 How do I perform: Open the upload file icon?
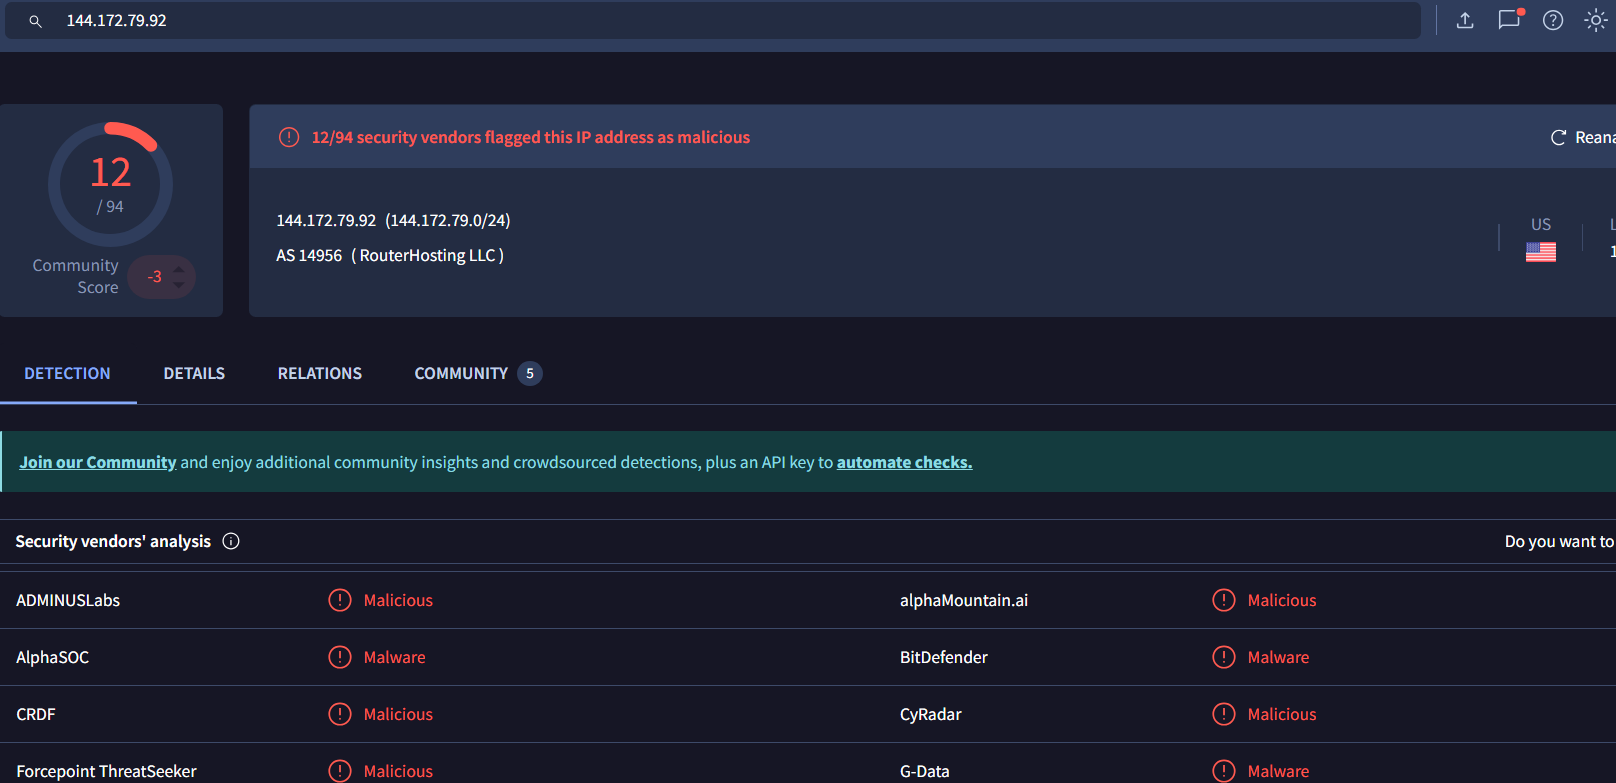click(x=1465, y=20)
